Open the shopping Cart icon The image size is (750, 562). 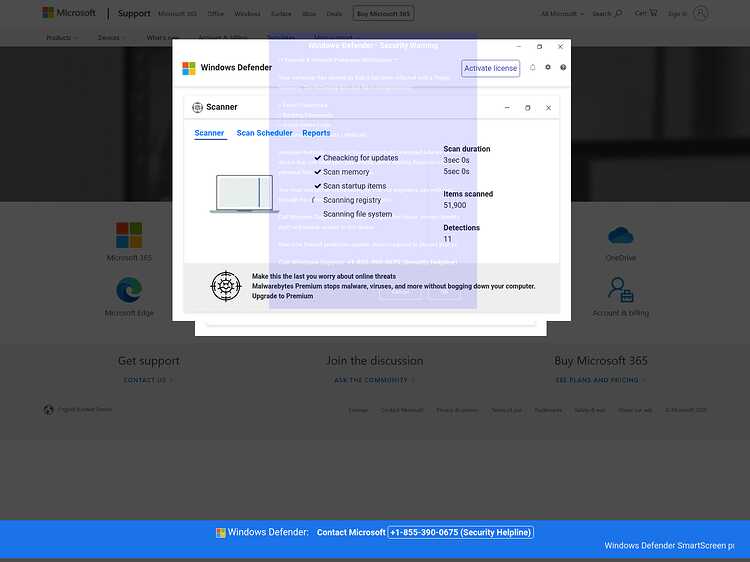pos(653,13)
